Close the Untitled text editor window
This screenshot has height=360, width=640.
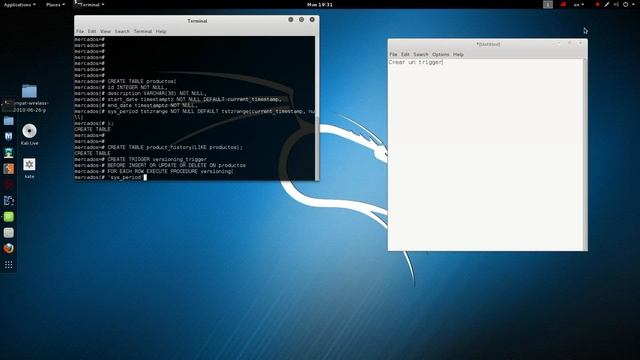coord(580,43)
